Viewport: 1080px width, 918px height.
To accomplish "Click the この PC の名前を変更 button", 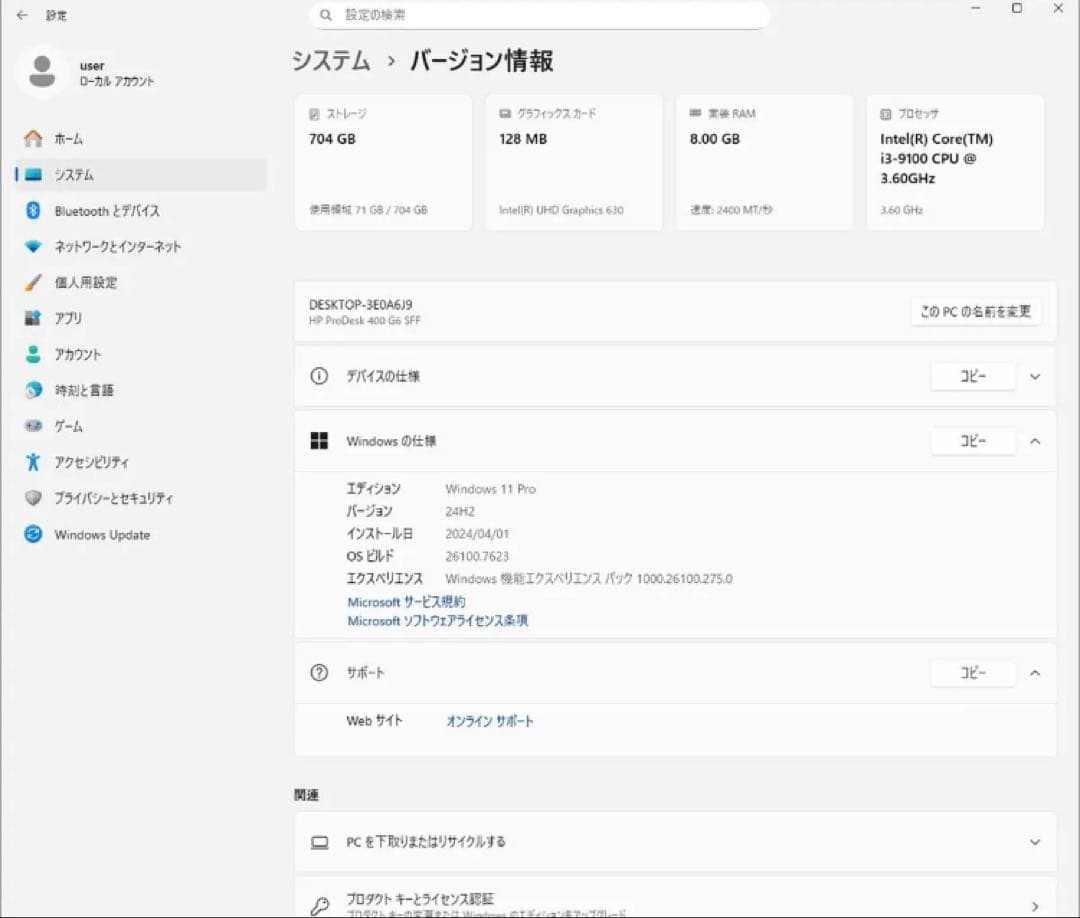I will 975,311.
